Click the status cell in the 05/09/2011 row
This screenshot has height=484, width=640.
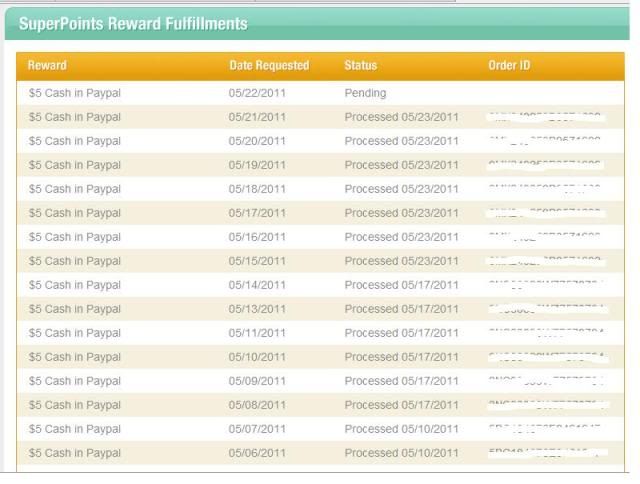coord(402,381)
